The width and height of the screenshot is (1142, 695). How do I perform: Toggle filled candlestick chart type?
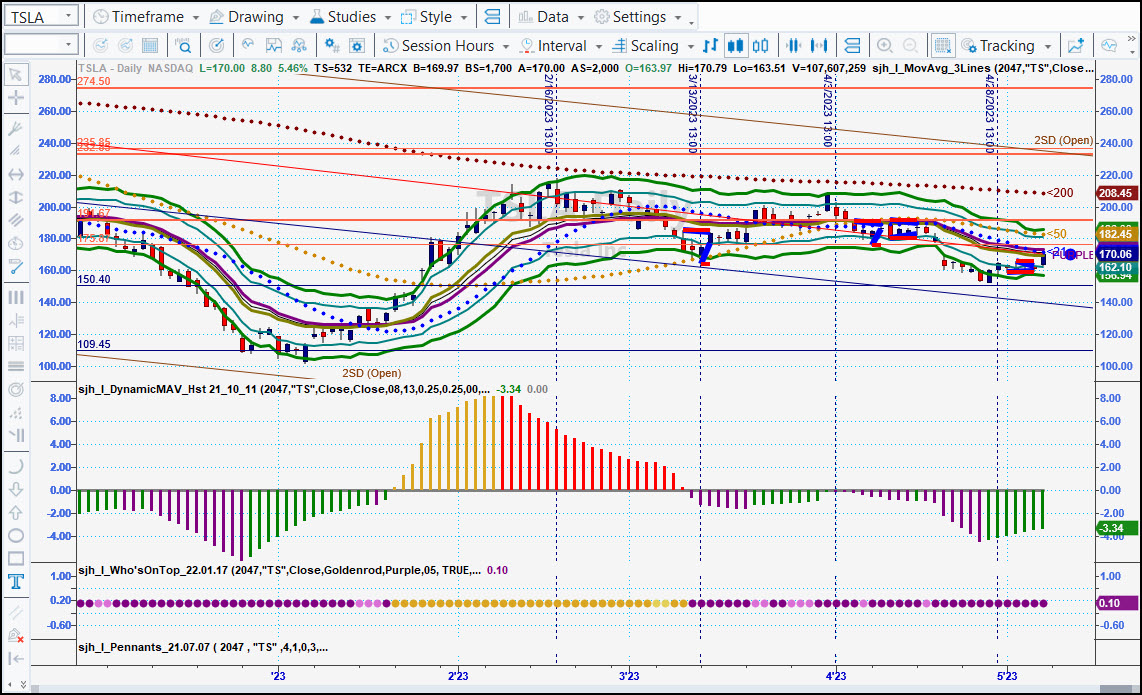(736, 46)
